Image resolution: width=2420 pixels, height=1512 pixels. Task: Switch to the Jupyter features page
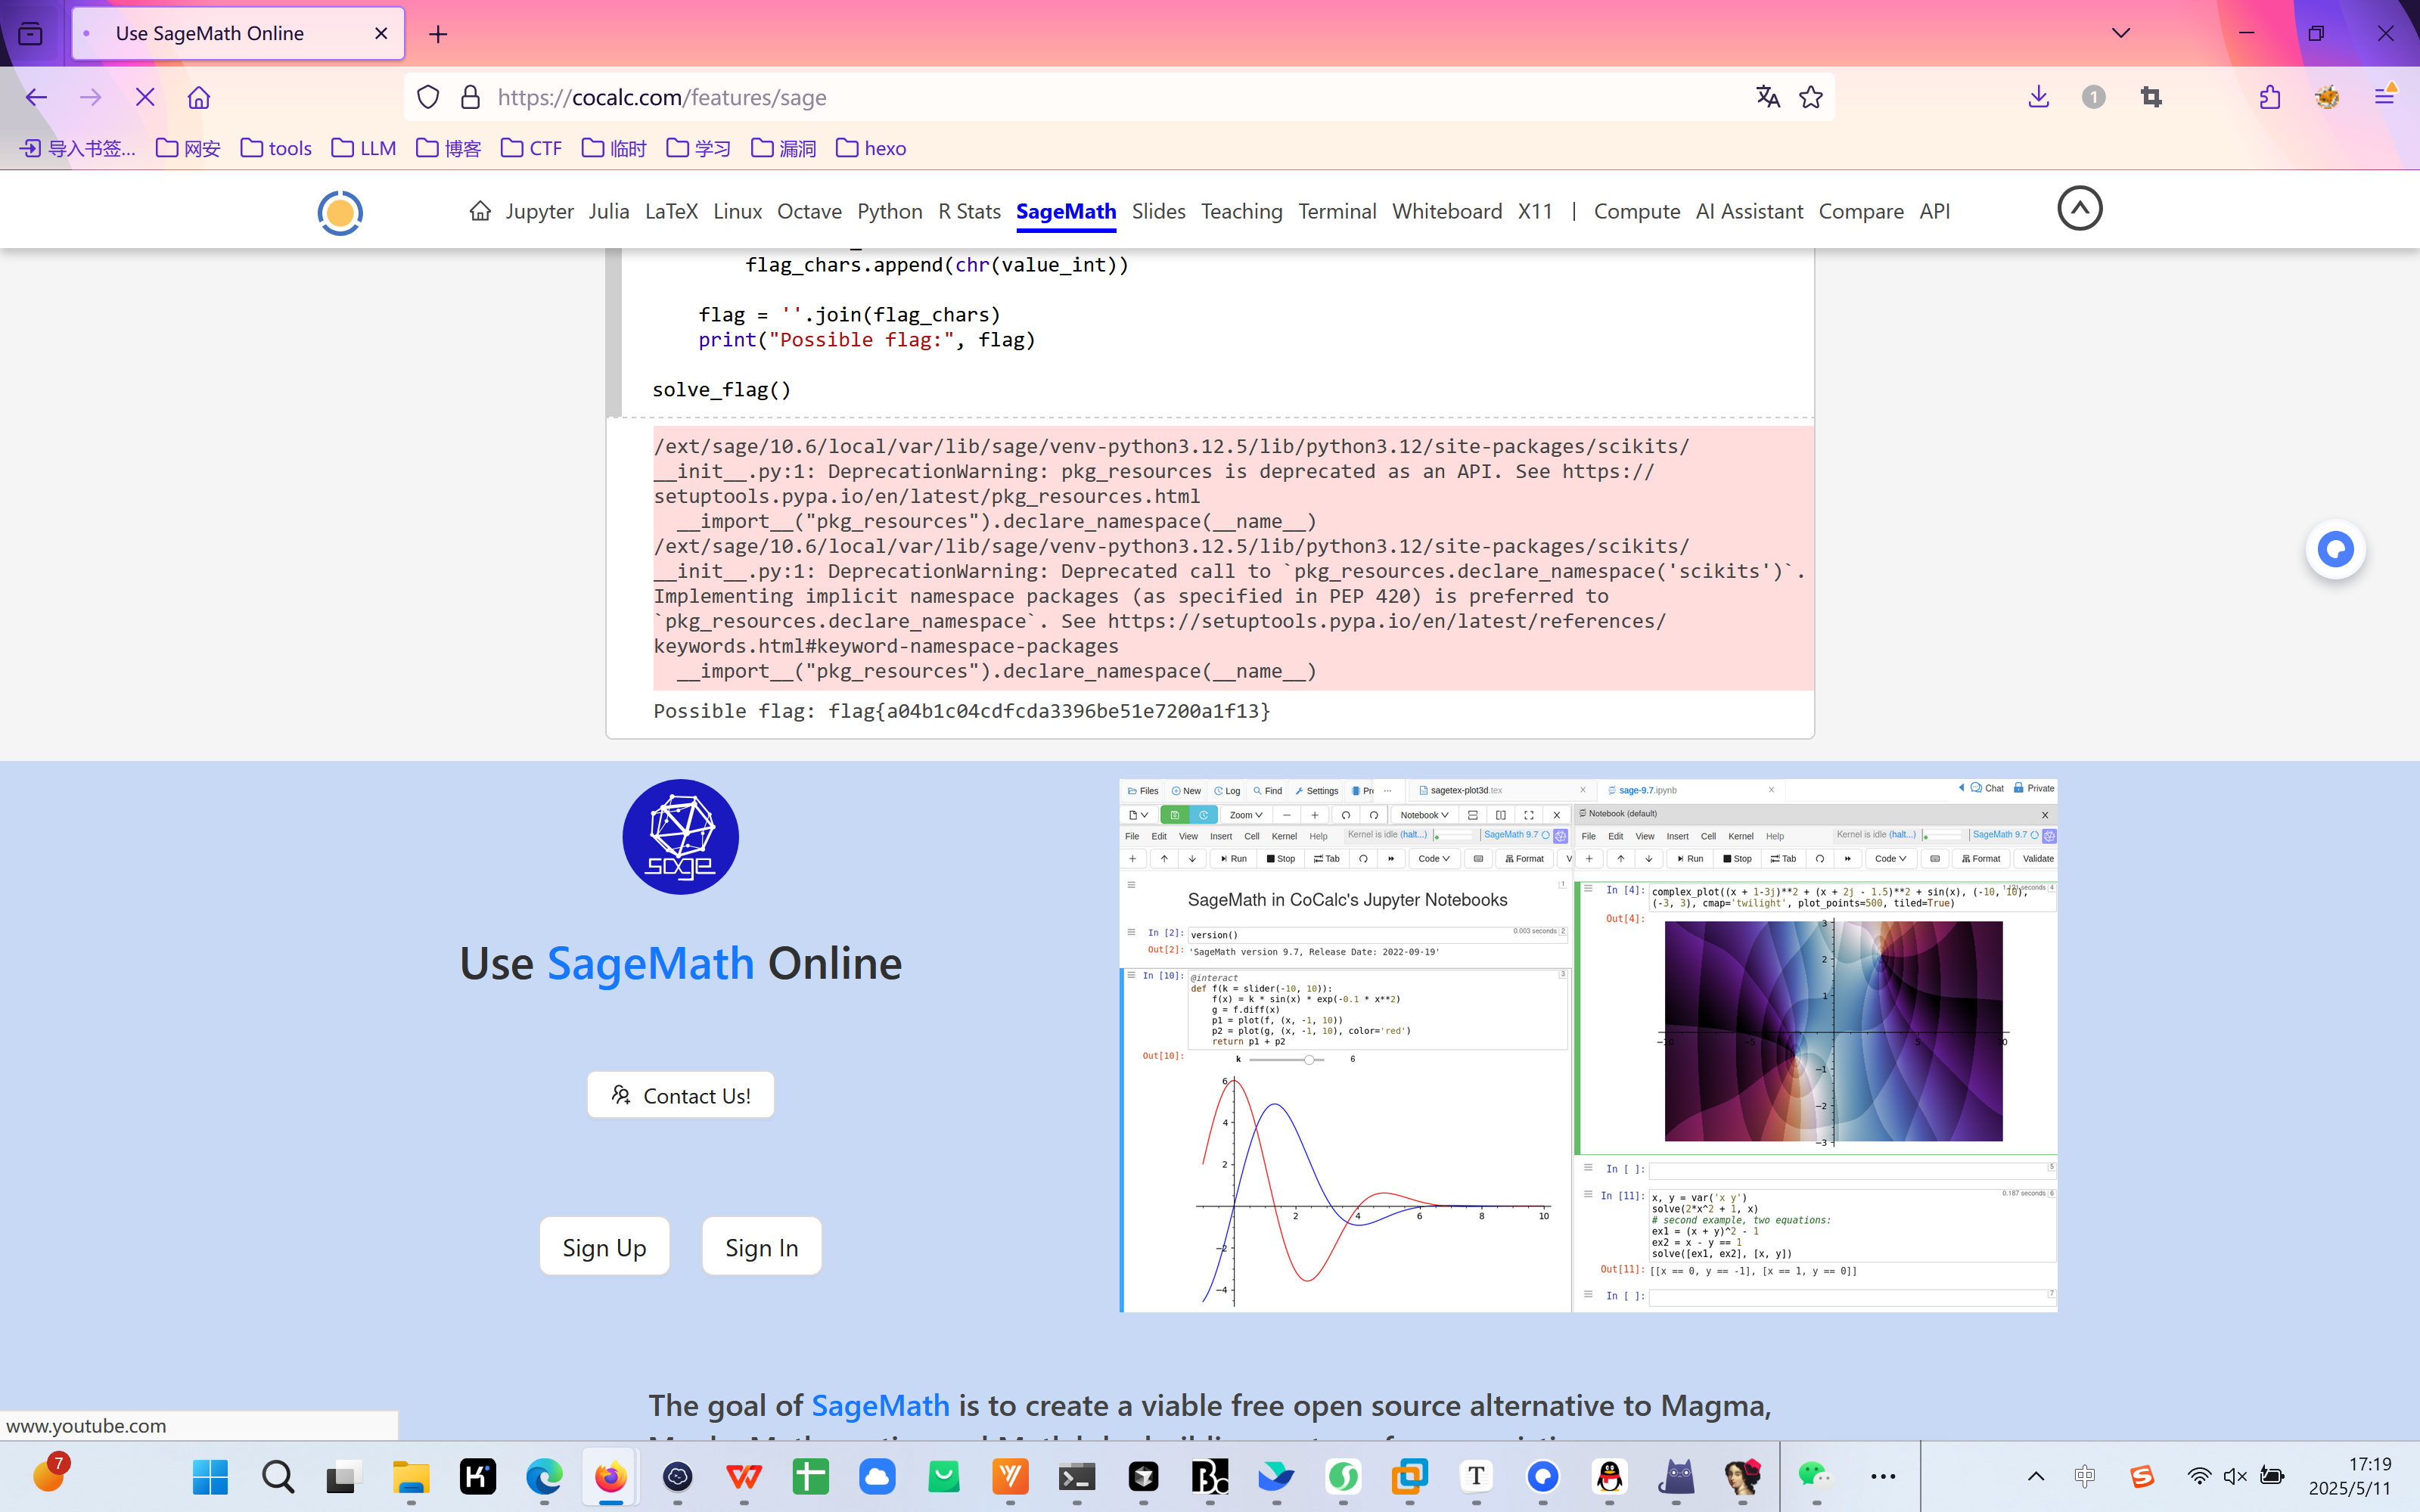539,211
